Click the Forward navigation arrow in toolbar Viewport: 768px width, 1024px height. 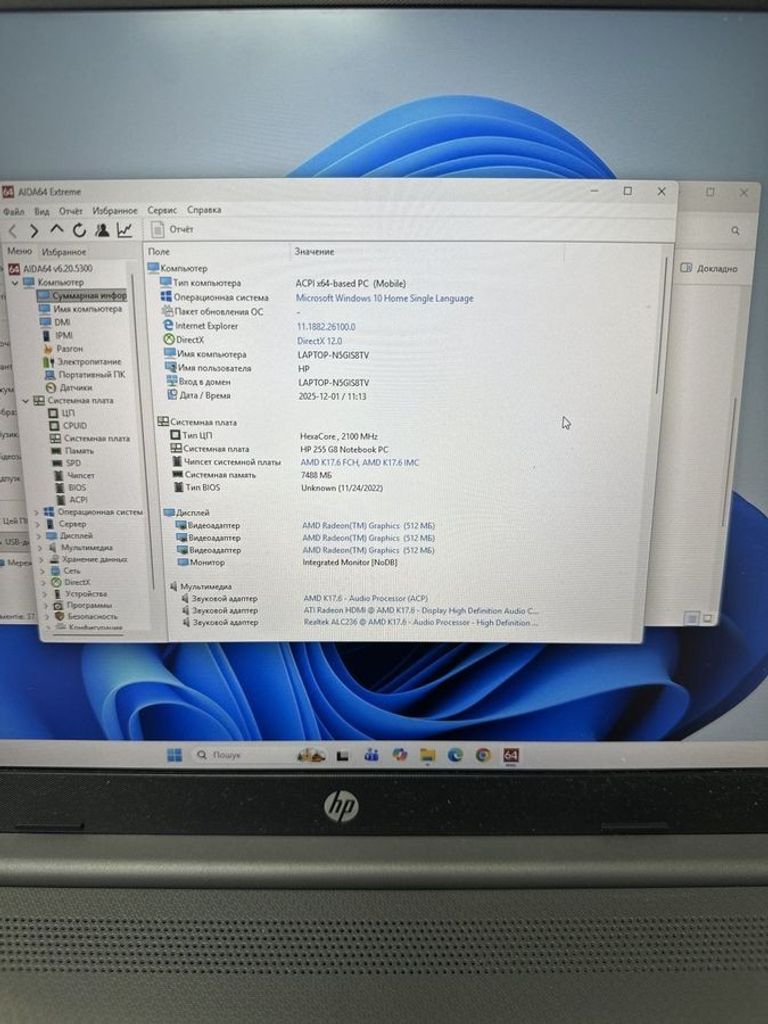coord(33,231)
